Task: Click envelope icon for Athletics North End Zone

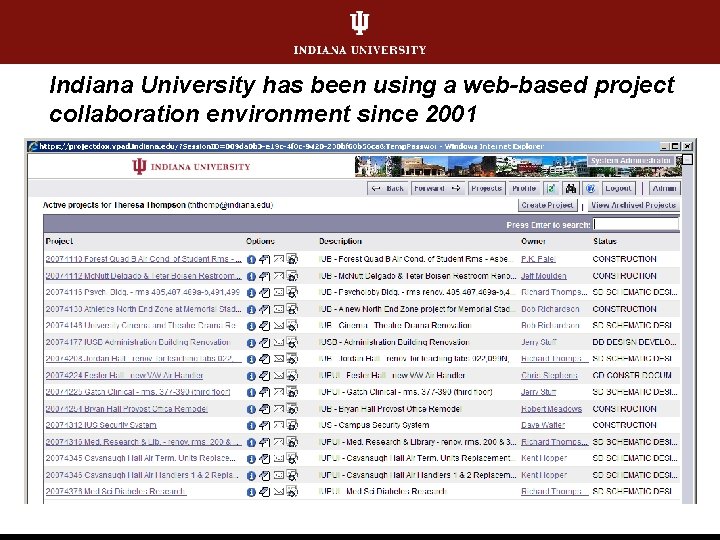Action: pyautogui.click(x=279, y=309)
